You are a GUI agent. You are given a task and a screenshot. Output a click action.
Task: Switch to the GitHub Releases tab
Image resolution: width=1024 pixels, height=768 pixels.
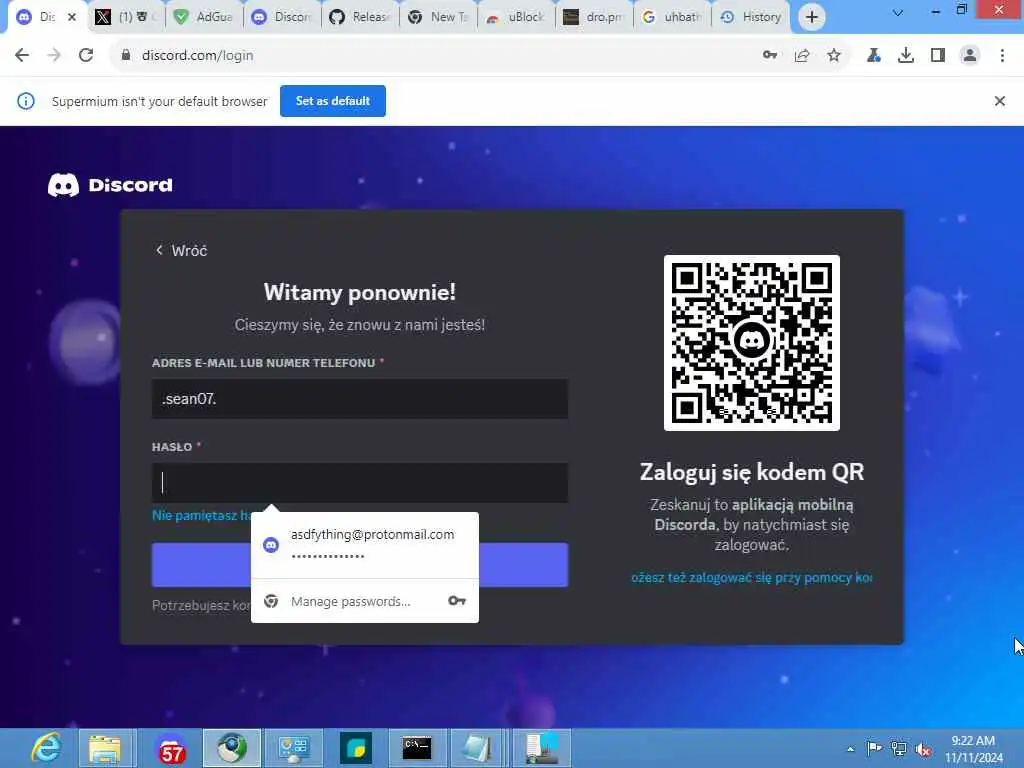(x=360, y=17)
